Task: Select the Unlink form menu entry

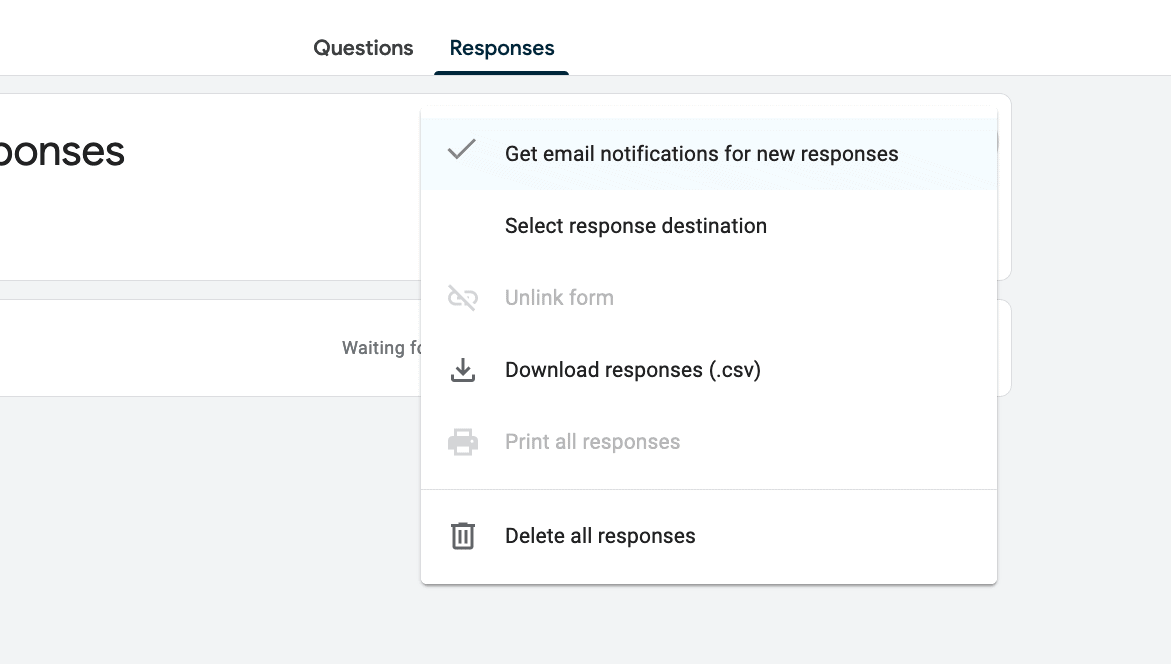Action: click(x=709, y=297)
